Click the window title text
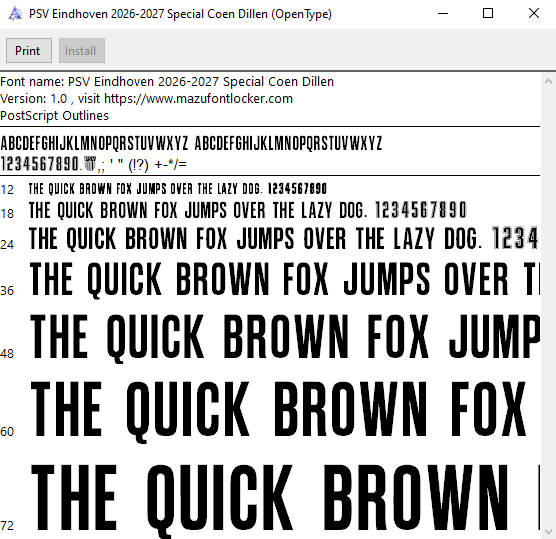Image resolution: width=556 pixels, height=539 pixels. (180, 14)
